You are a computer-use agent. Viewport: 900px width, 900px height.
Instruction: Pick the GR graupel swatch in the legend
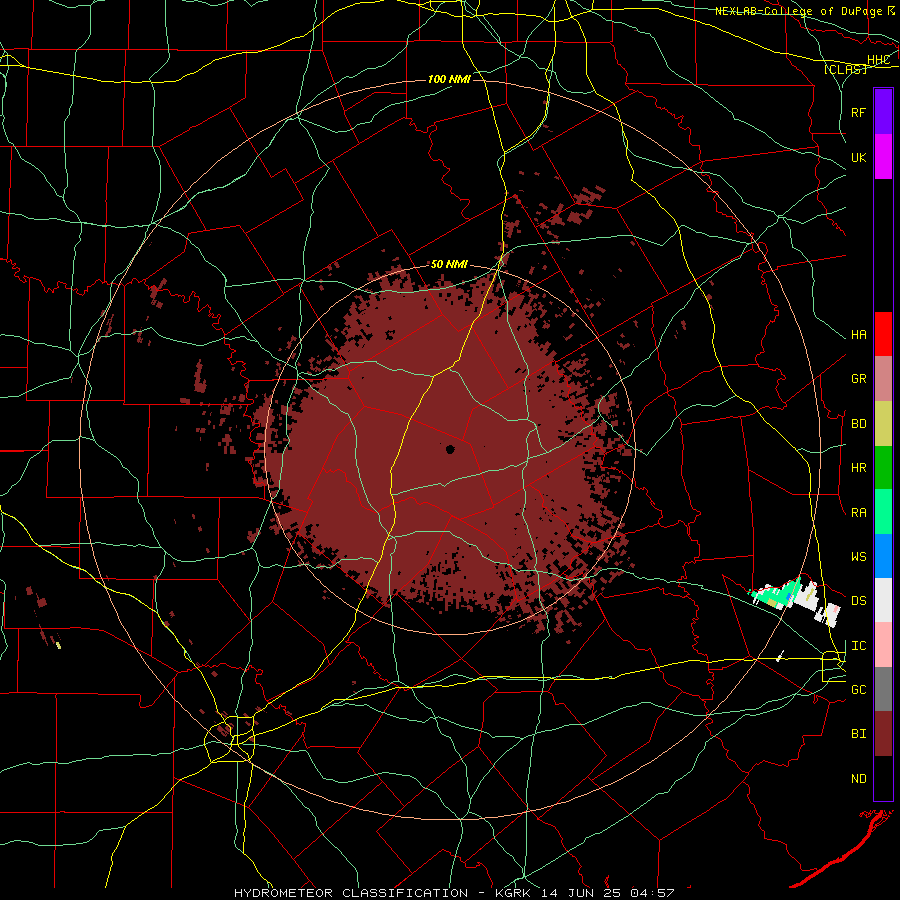pos(883,378)
